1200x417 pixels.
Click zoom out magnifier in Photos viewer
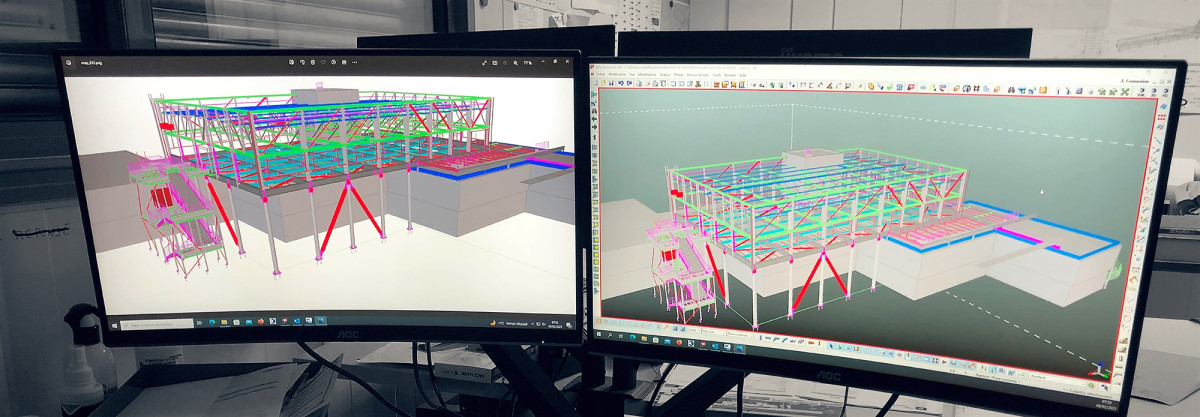coord(505,63)
